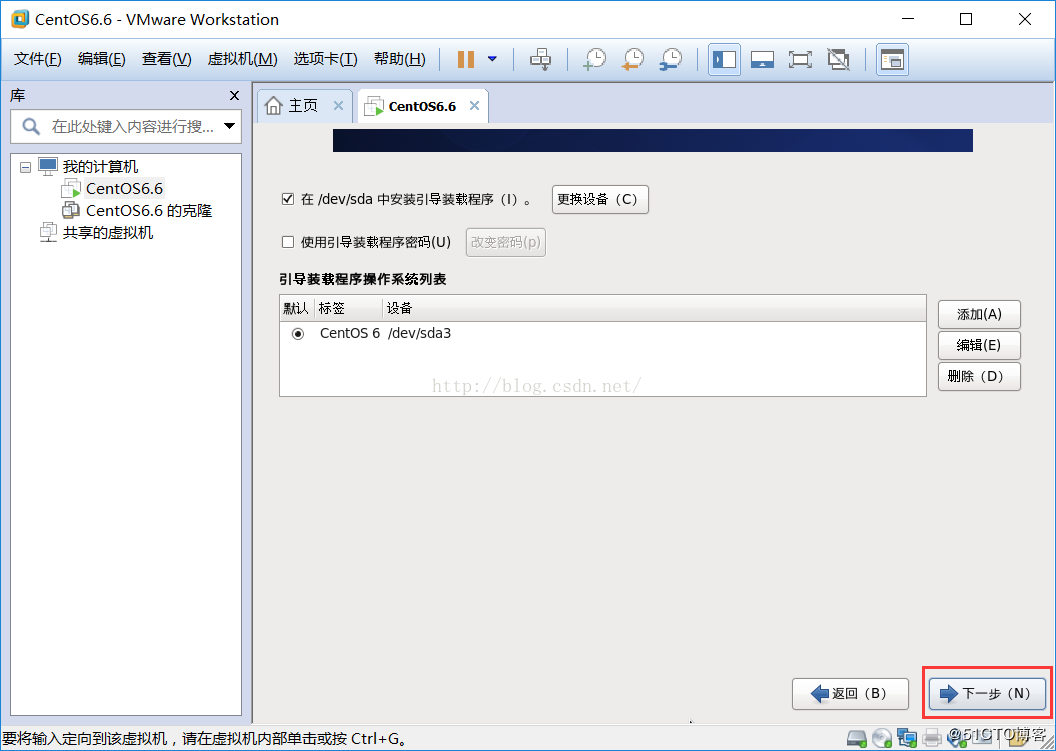The height and width of the screenshot is (751, 1056).
Task: Open the 查看(V) menu
Action: (166, 59)
